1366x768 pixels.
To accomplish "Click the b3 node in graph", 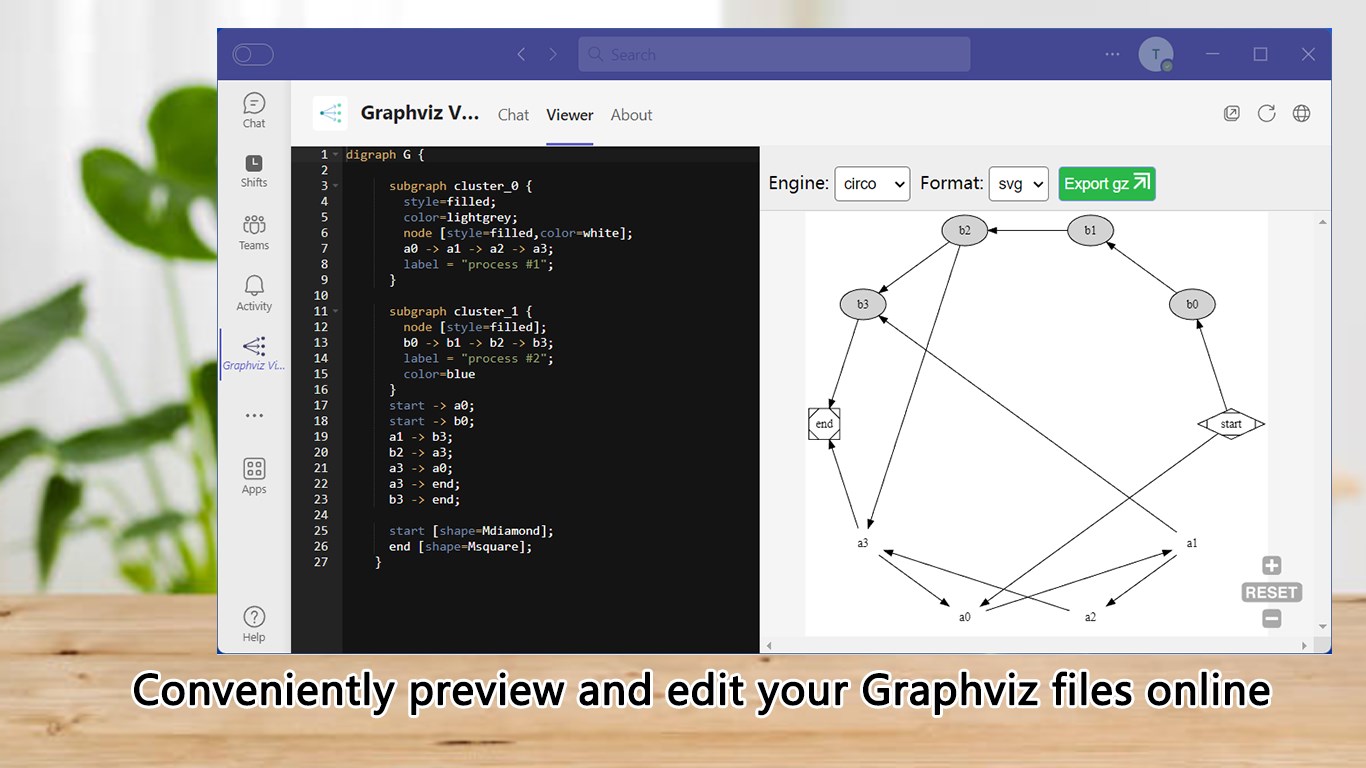I will 863,304.
